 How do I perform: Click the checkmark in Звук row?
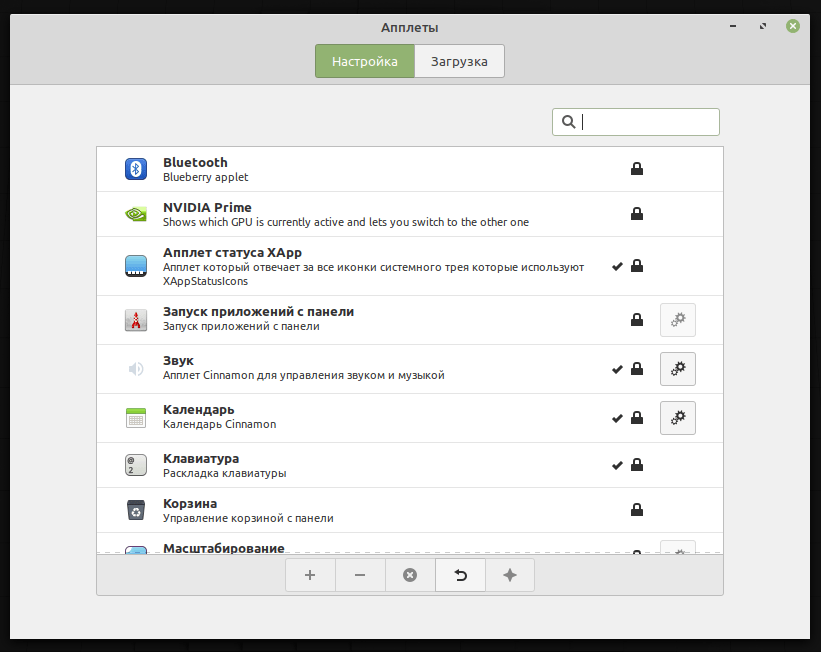point(617,370)
